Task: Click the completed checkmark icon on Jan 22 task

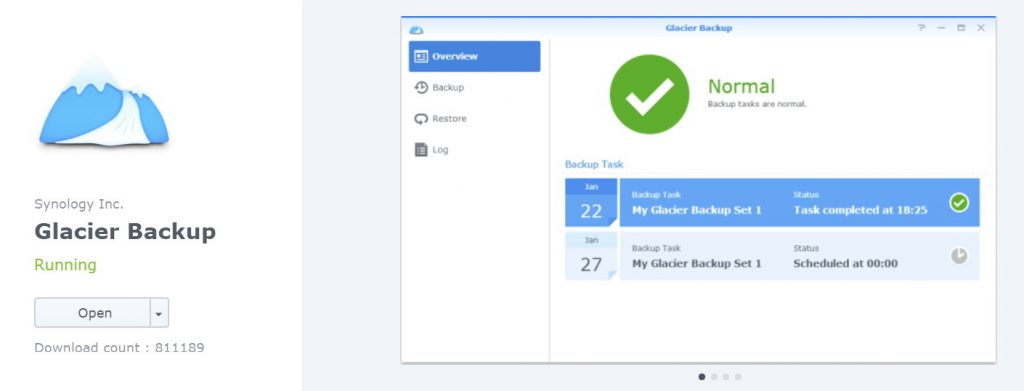Action: coord(959,202)
